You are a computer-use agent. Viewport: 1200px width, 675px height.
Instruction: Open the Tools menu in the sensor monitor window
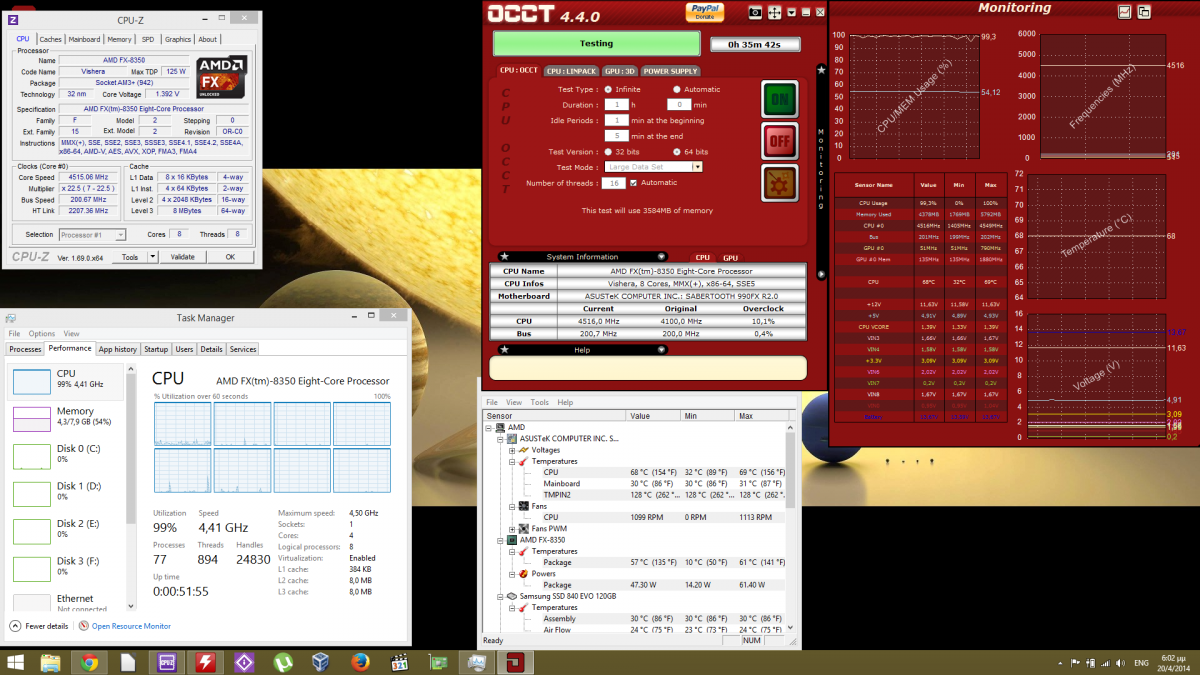(539, 402)
